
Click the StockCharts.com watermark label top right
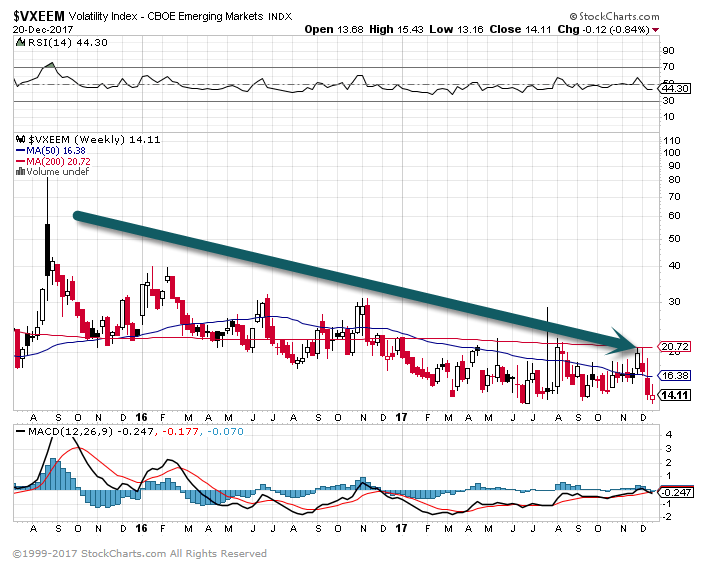coord(614,17)
